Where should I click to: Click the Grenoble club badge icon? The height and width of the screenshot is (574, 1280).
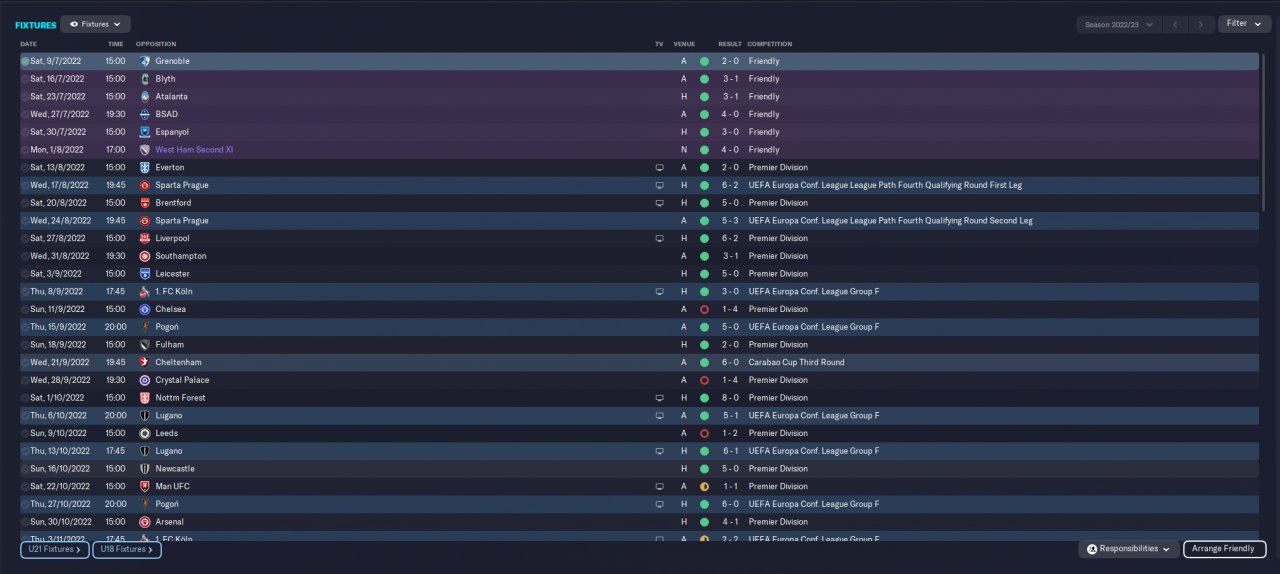(x=145, y=61)
